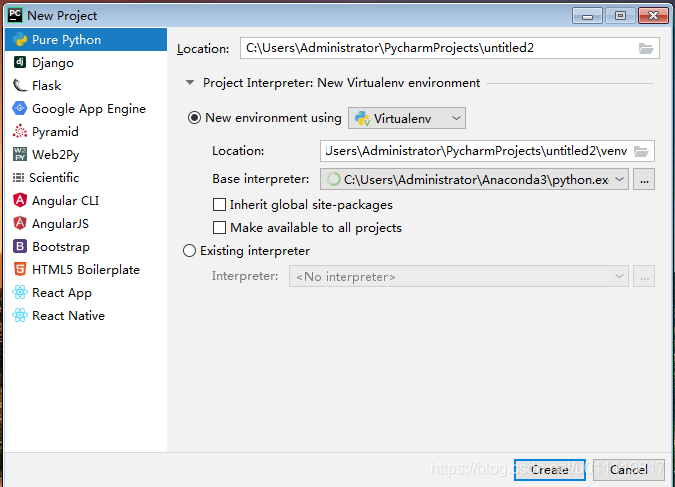Select Google App Engine label
Screen dimensions: 675x487
click(x=89, y=109)
